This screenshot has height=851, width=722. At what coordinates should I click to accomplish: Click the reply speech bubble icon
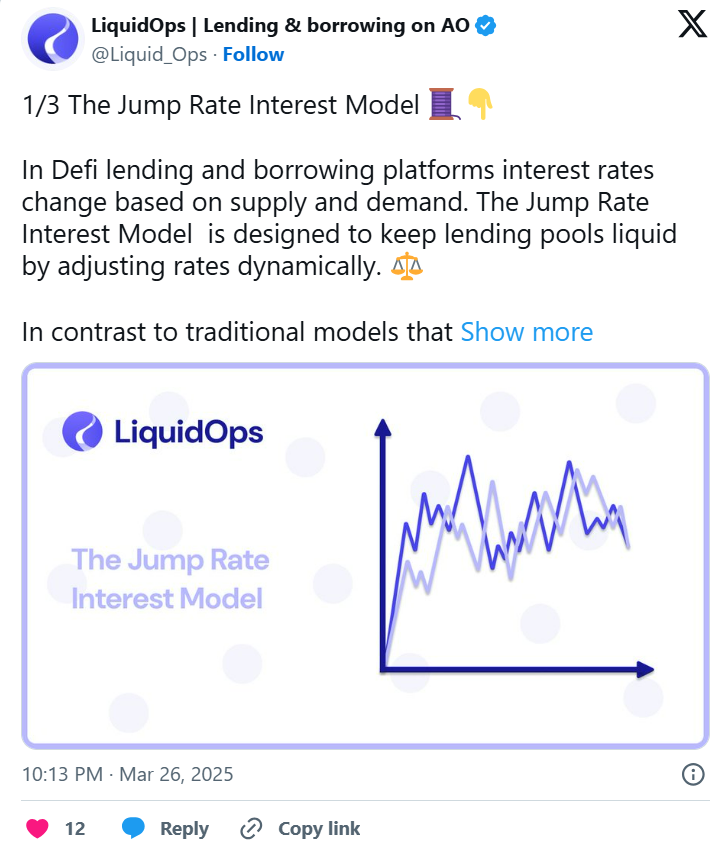(x=132, y=828)
